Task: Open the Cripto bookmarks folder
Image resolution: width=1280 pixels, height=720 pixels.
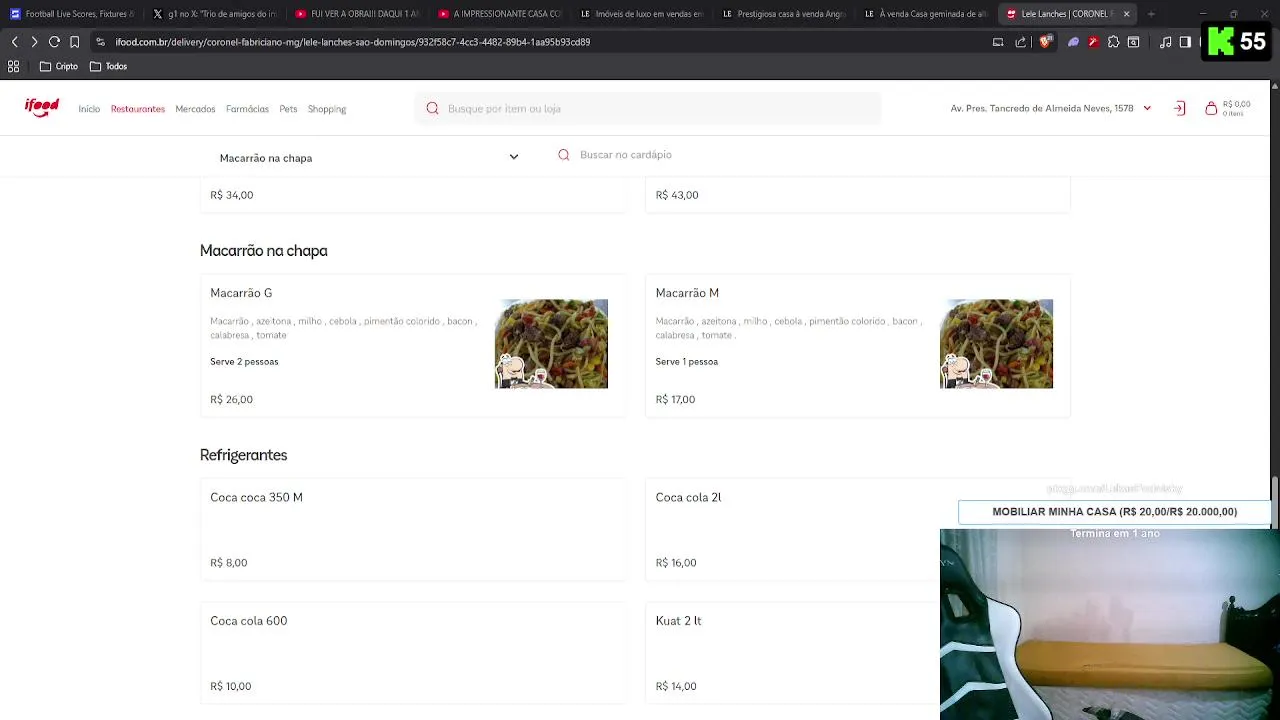Action: pyautogui.click(x=59, y=66)
